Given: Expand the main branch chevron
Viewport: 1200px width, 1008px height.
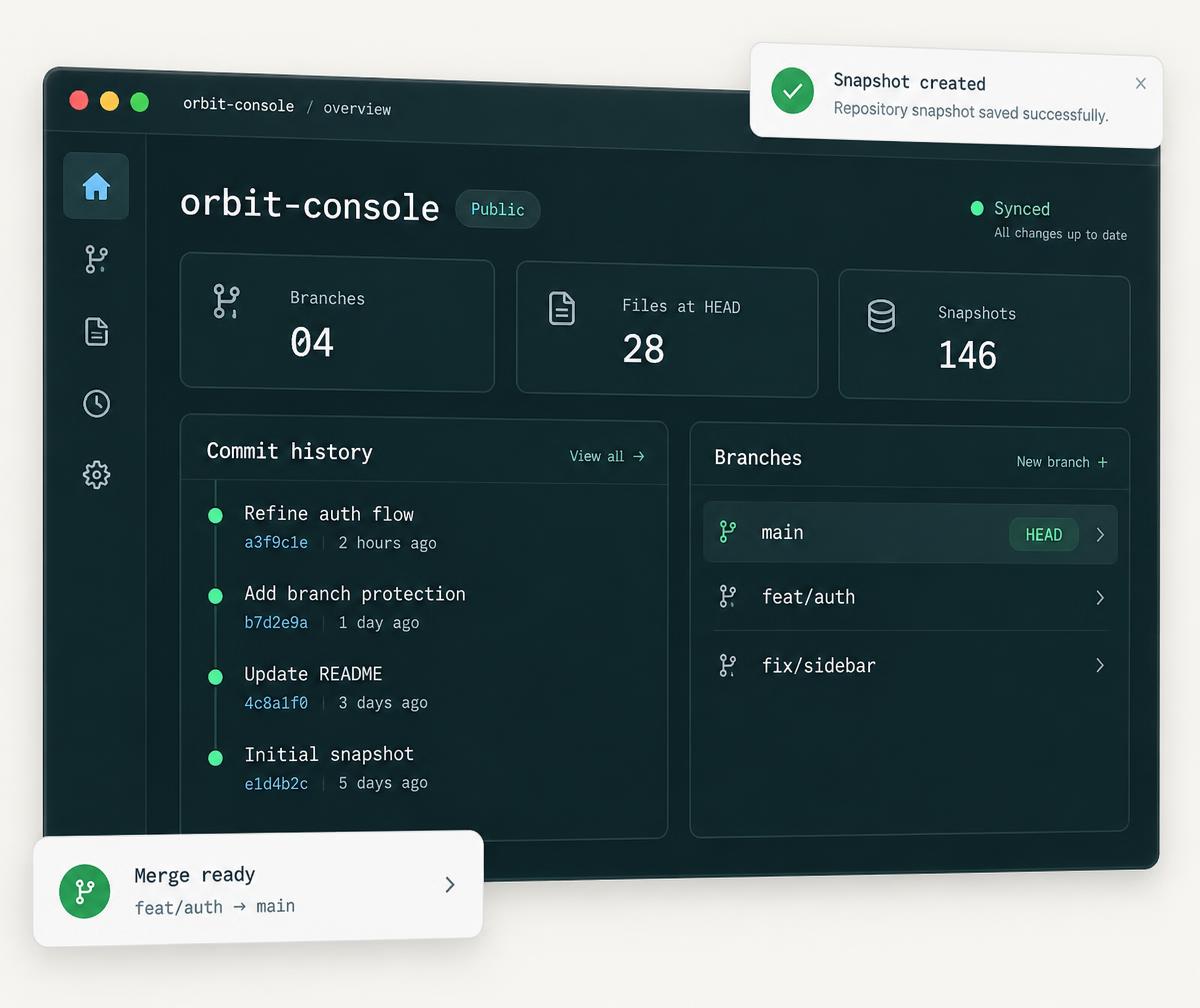Looking at the screenshot, I should tap(1100, 534).
